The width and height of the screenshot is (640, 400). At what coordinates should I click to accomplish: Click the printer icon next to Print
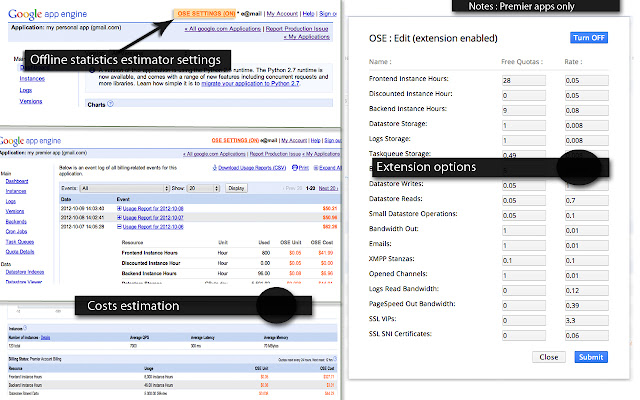pos(295,168)
